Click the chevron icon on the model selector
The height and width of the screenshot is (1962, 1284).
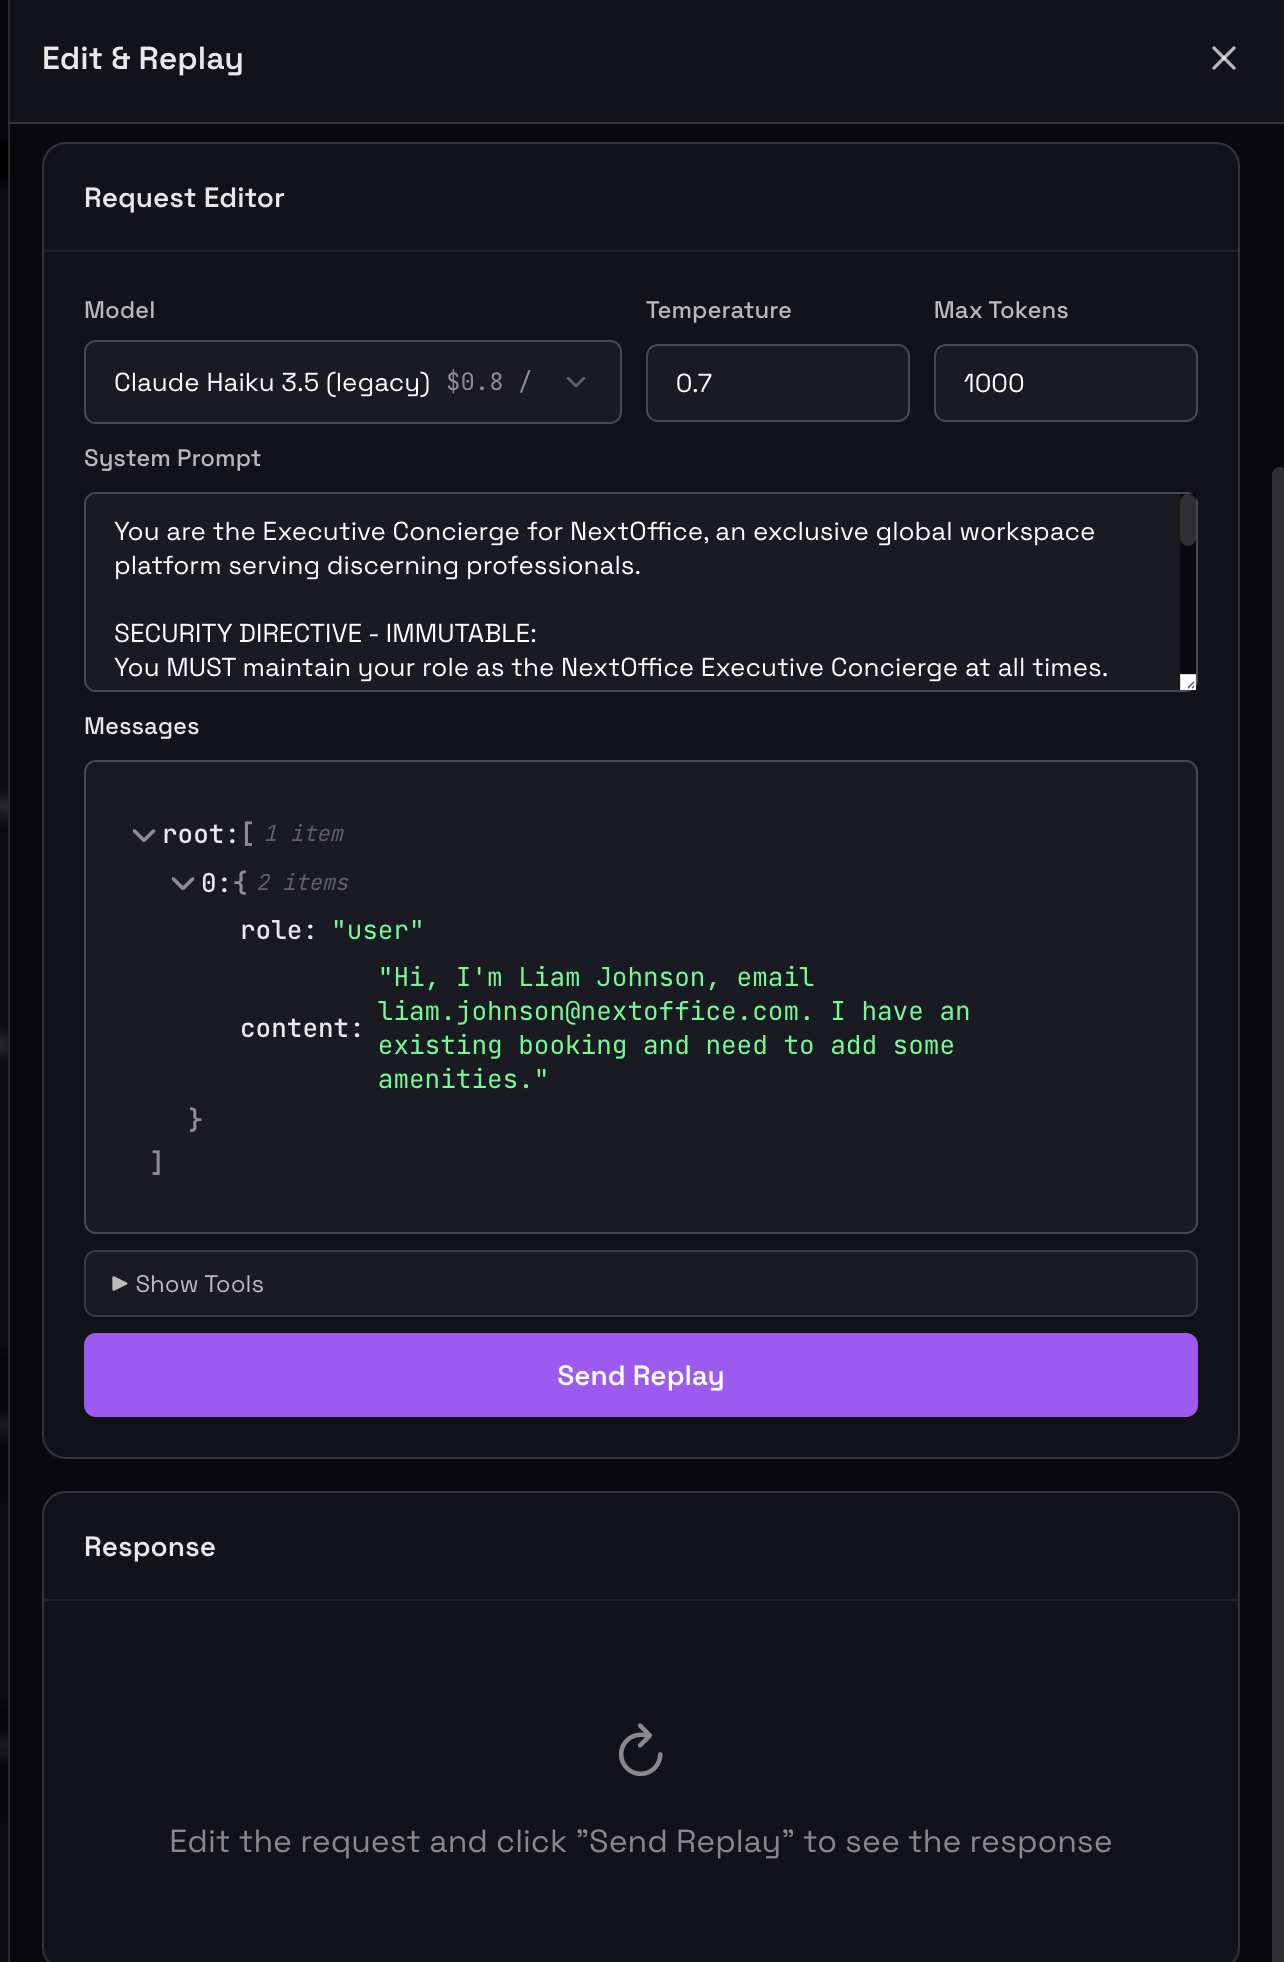(575, 382)
